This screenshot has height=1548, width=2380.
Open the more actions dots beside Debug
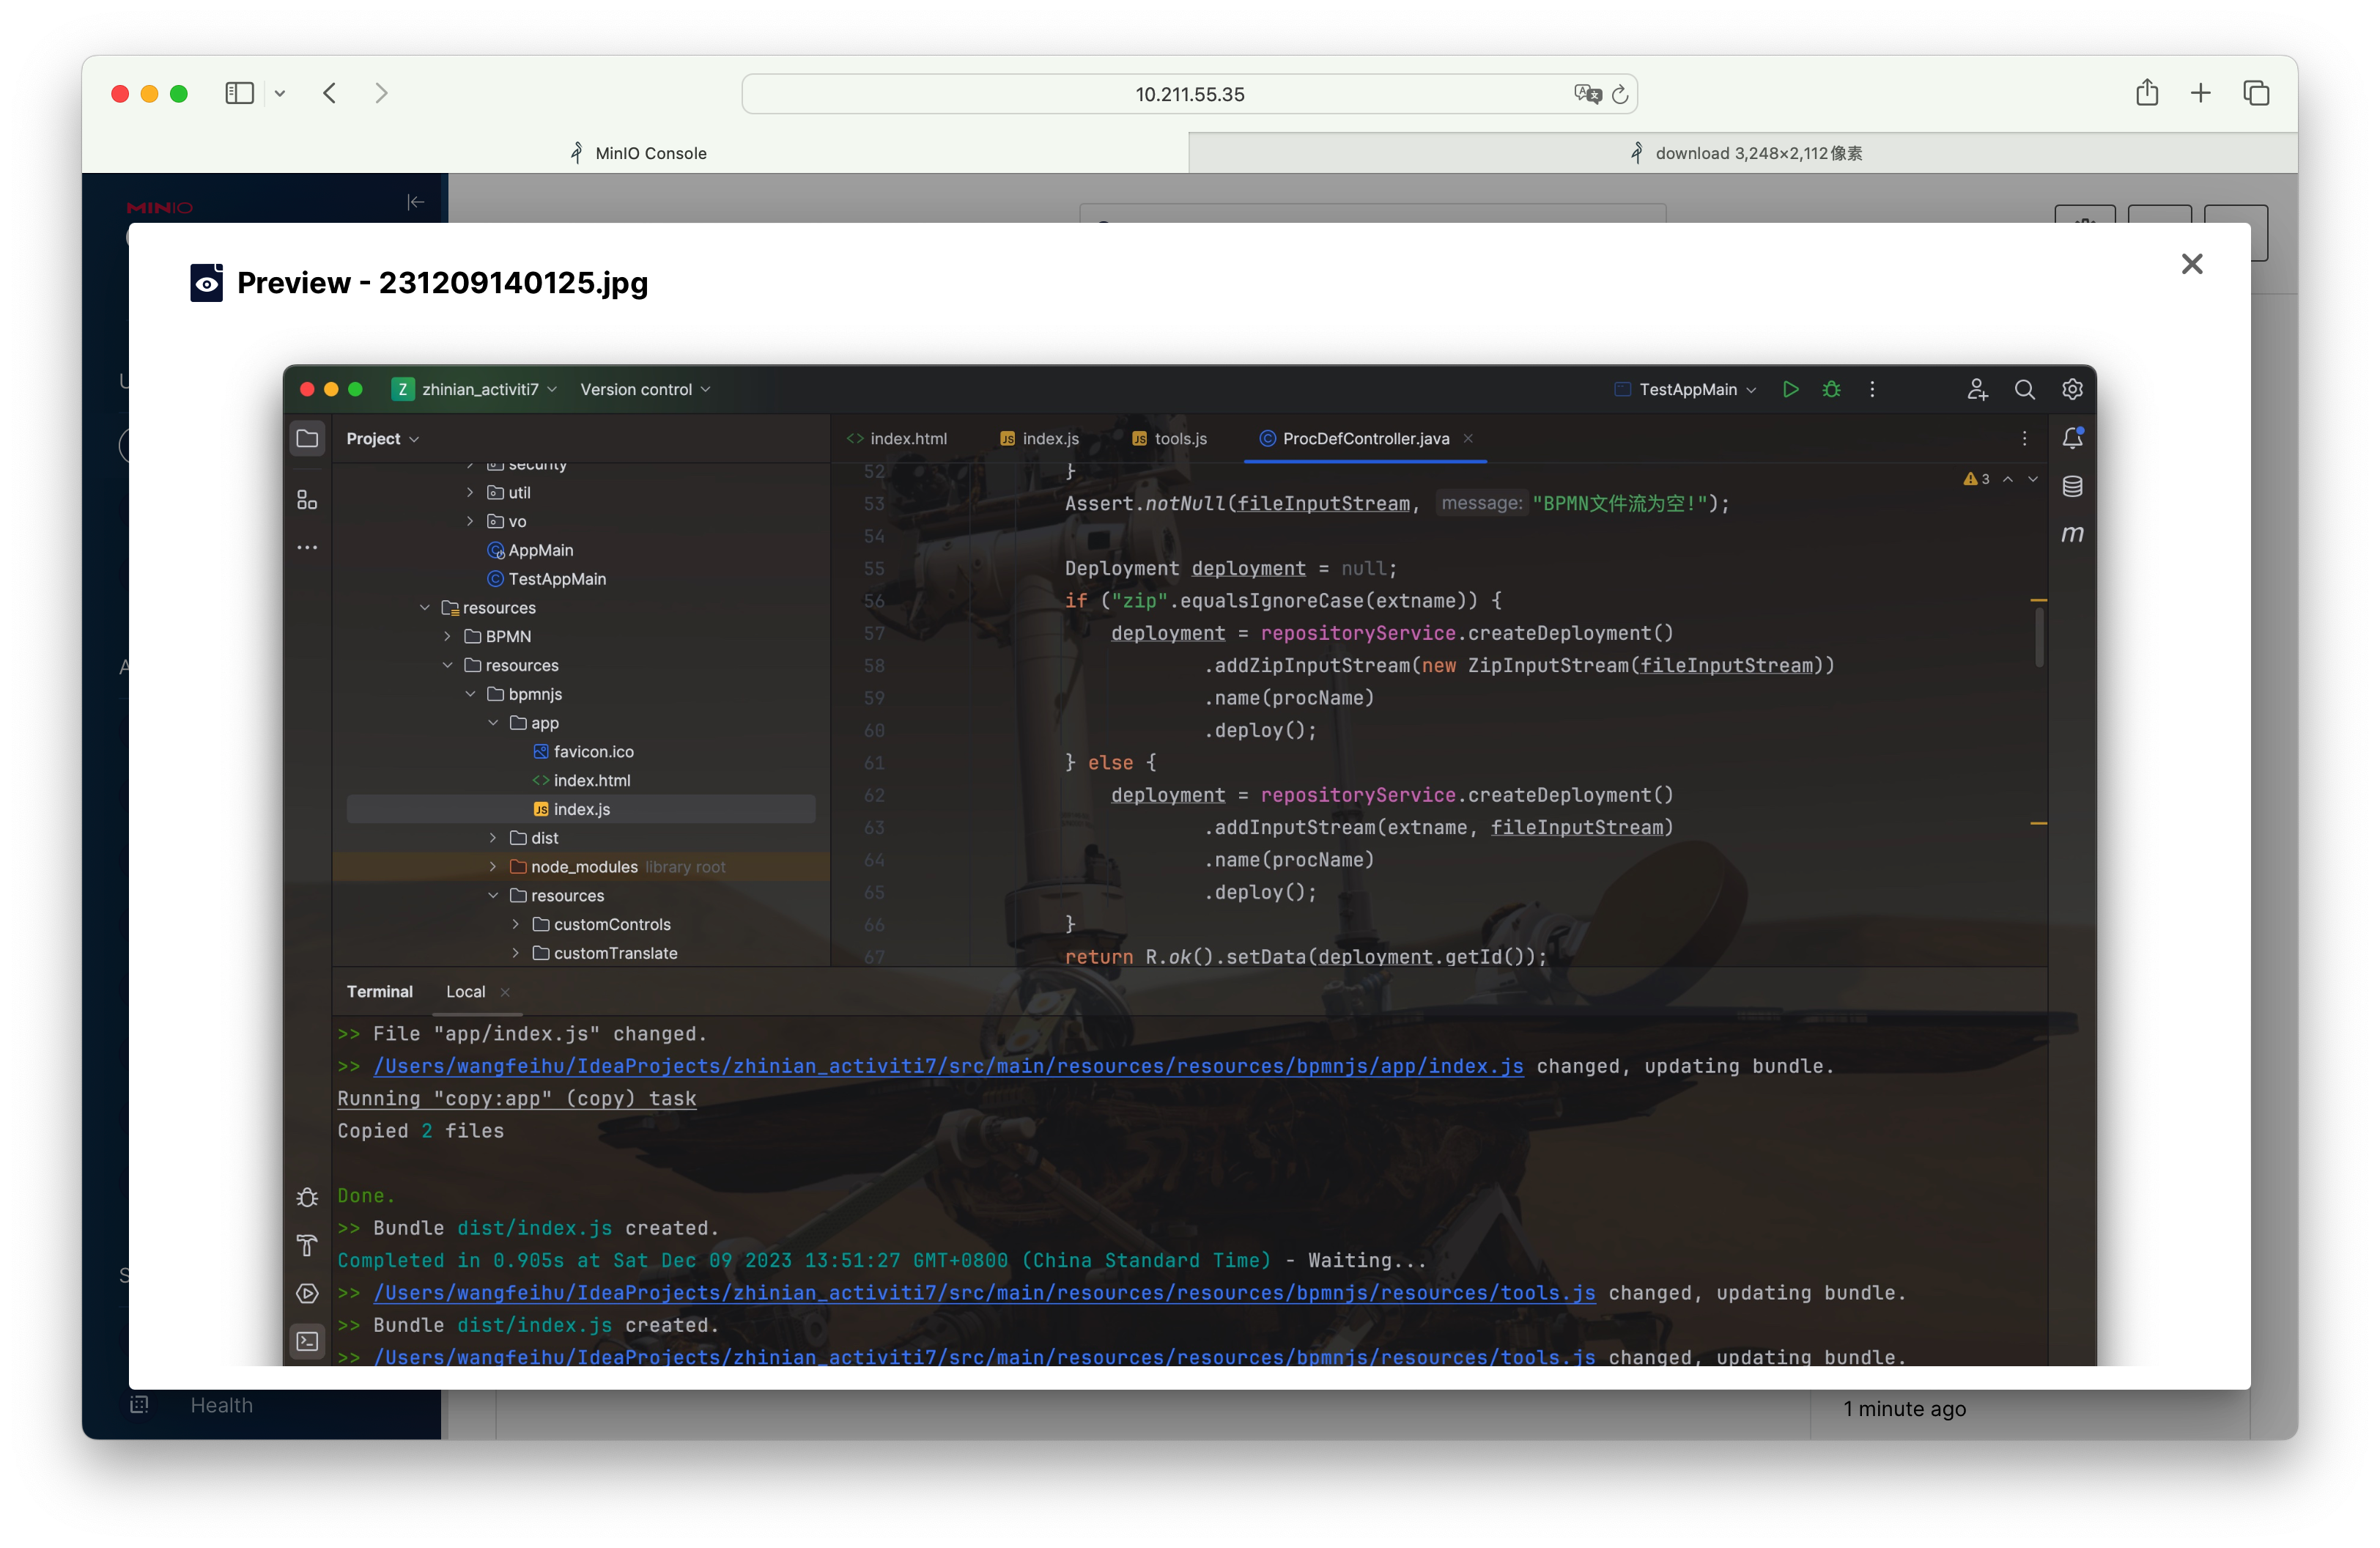(1872, 389)
